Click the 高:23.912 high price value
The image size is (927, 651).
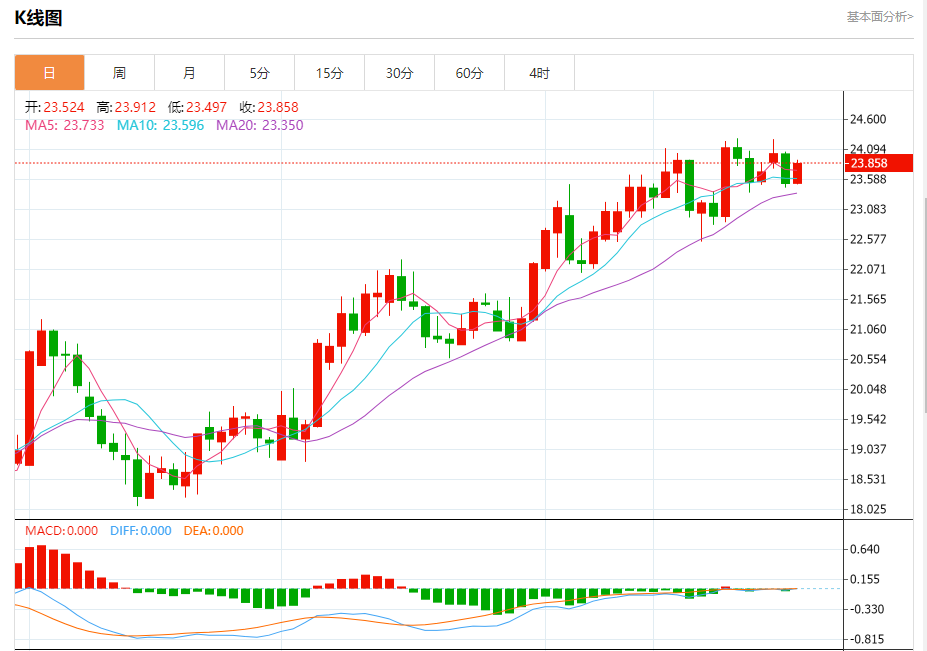126,107
